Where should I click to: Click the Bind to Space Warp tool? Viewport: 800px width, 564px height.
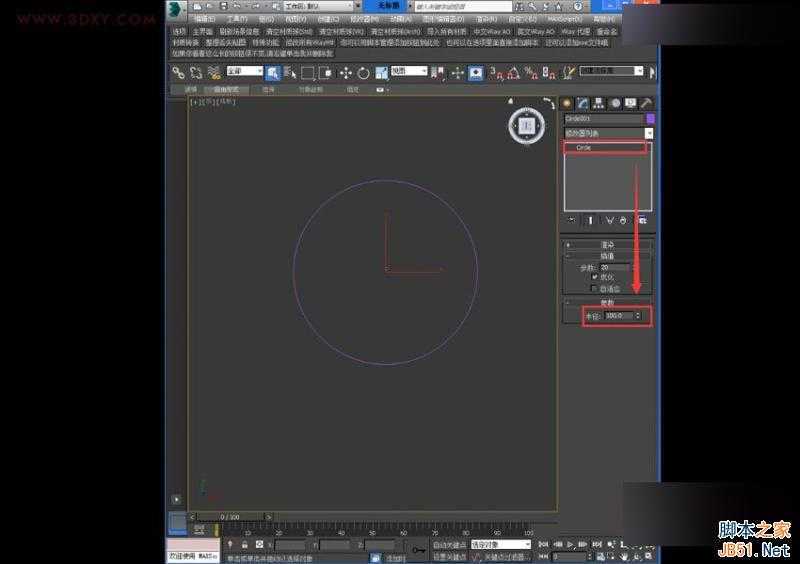(214, 73)
